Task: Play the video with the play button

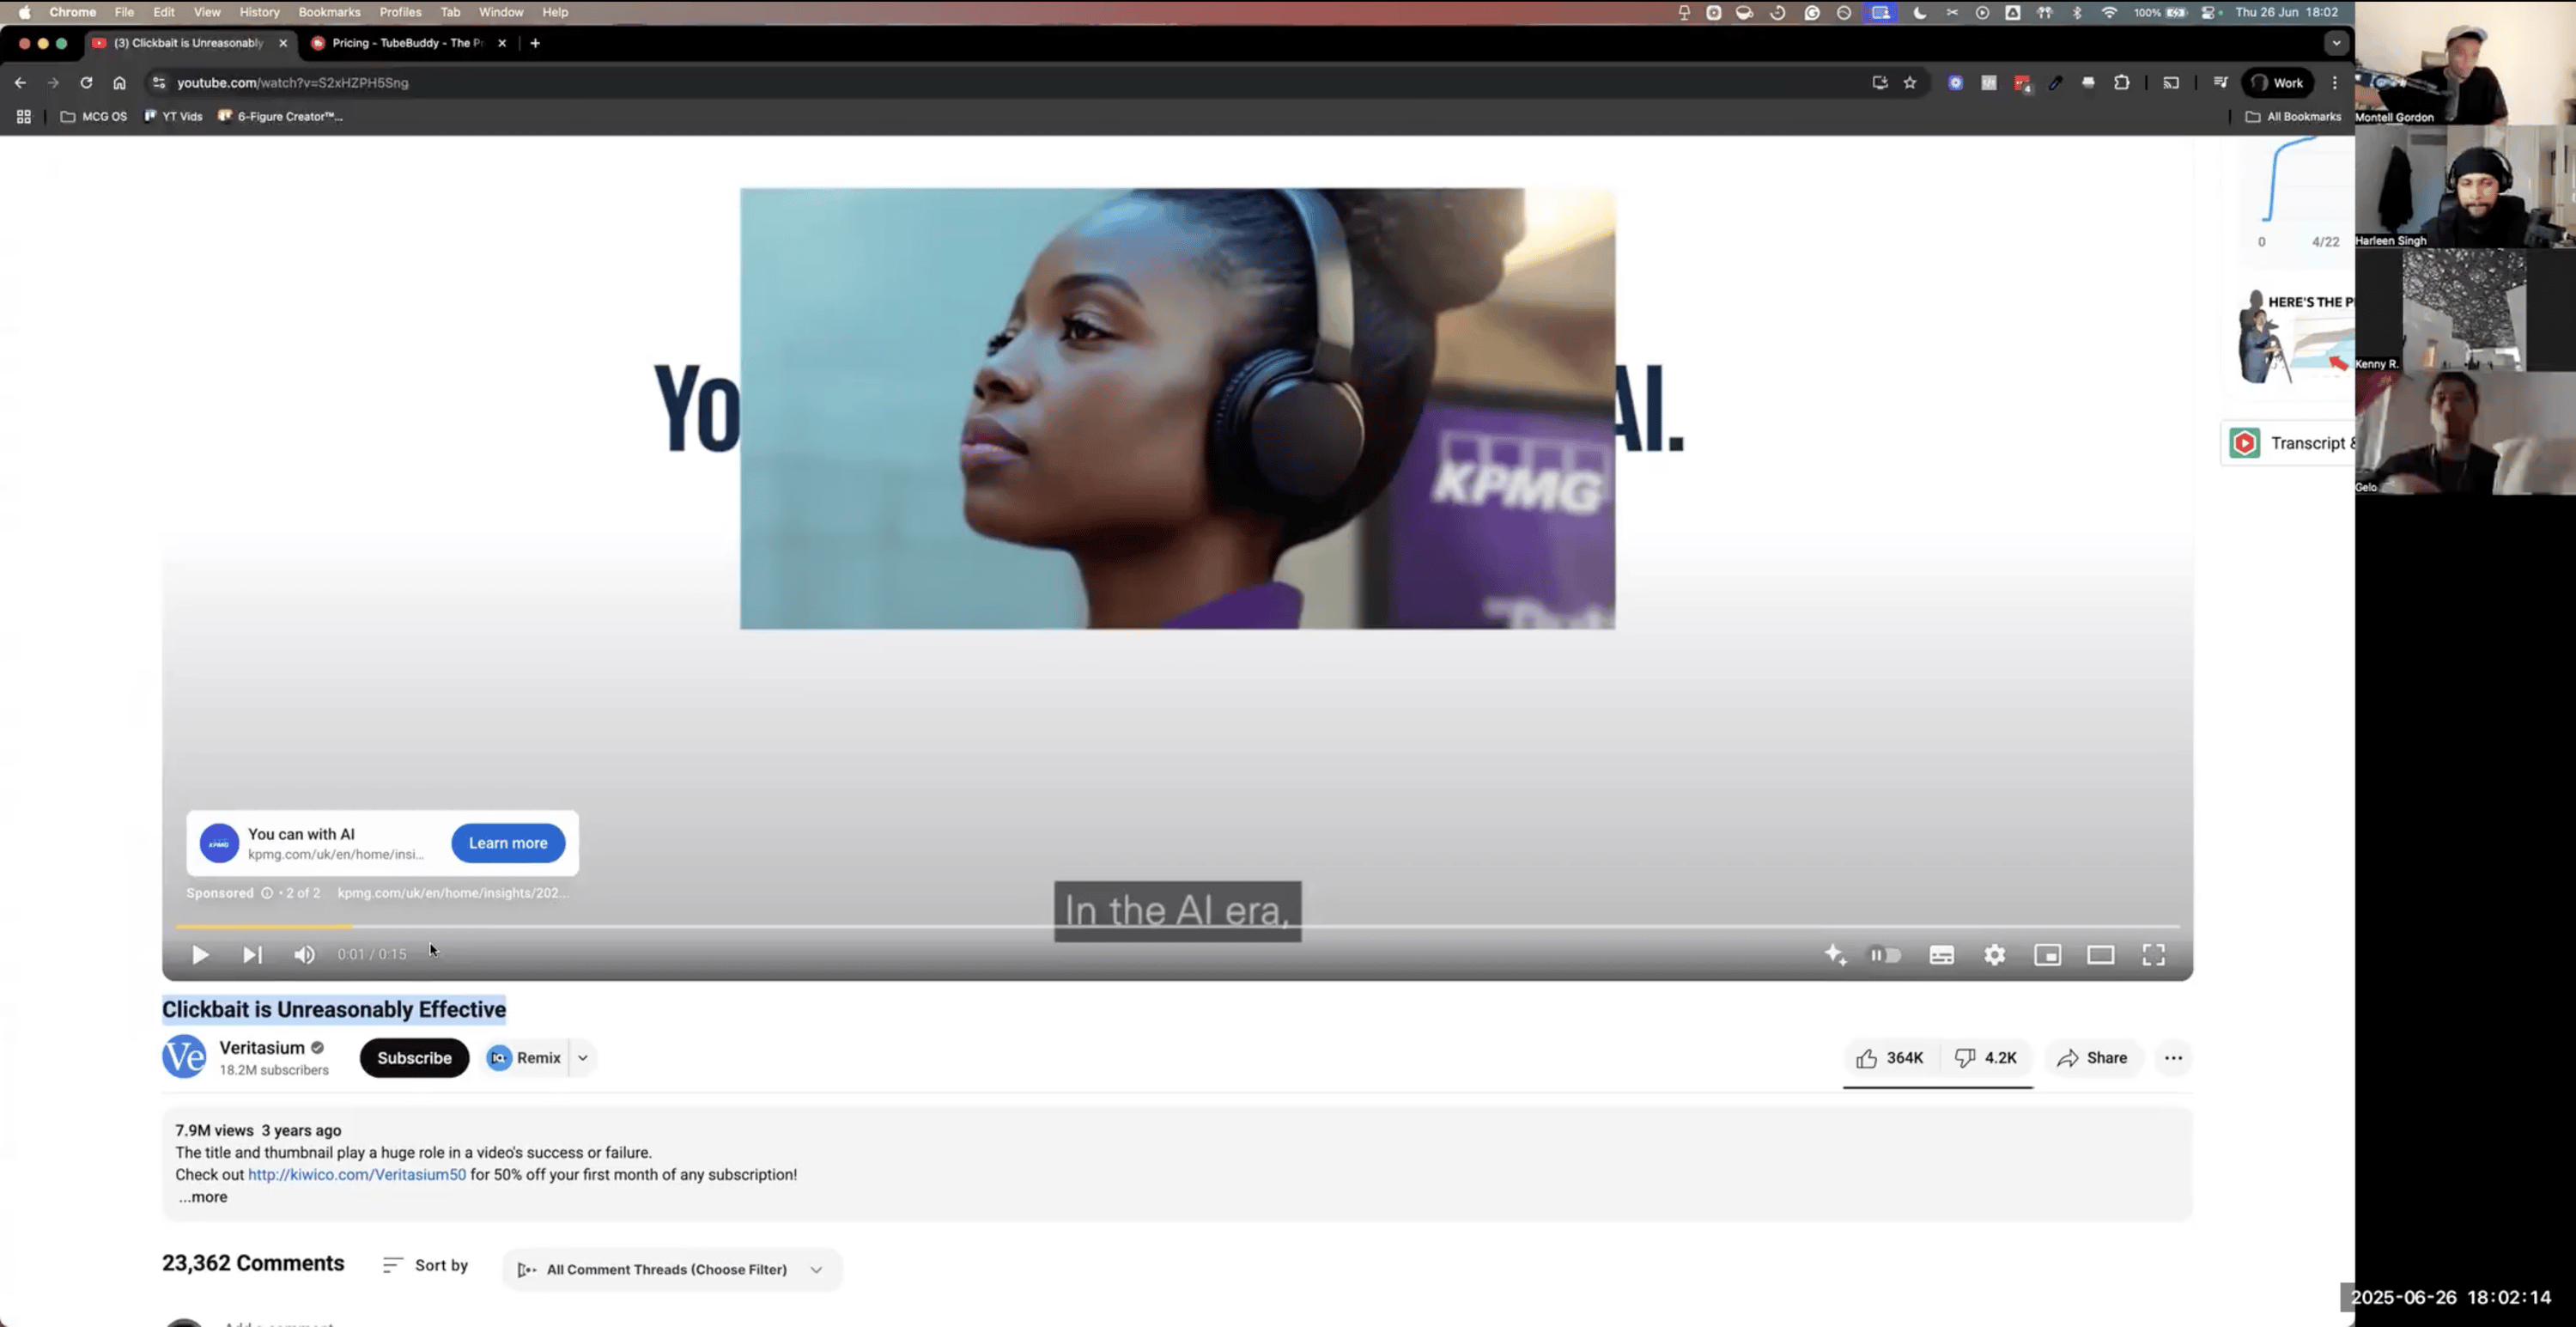Action: click(200, 955)
